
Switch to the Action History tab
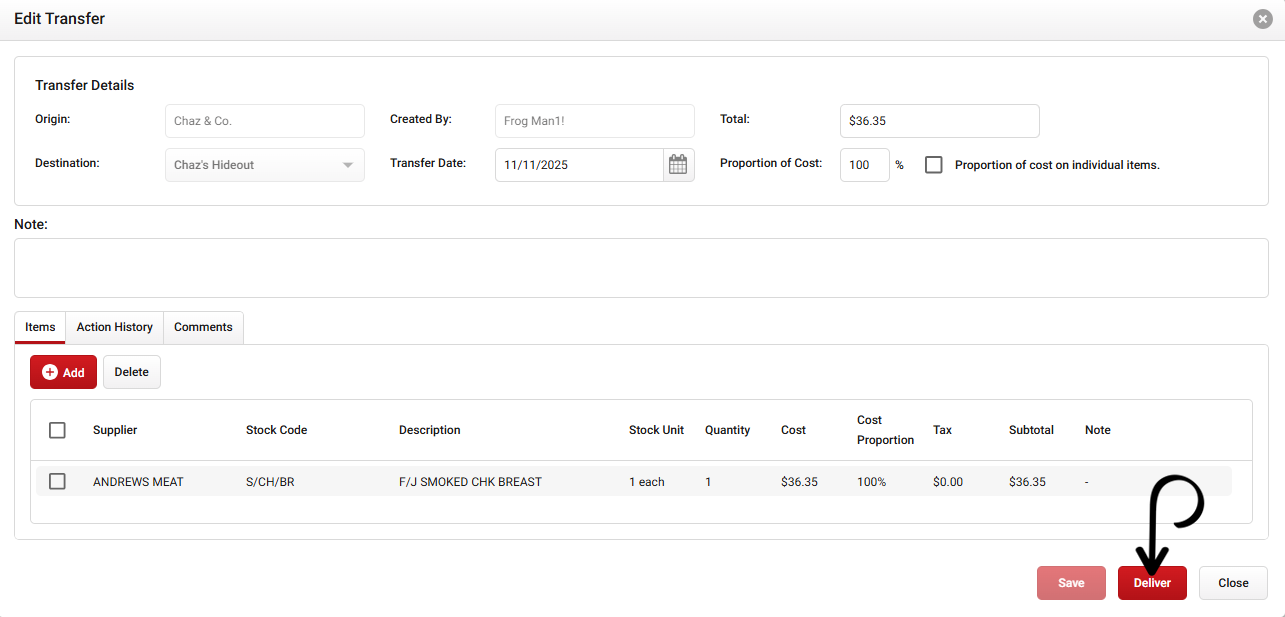114,327
